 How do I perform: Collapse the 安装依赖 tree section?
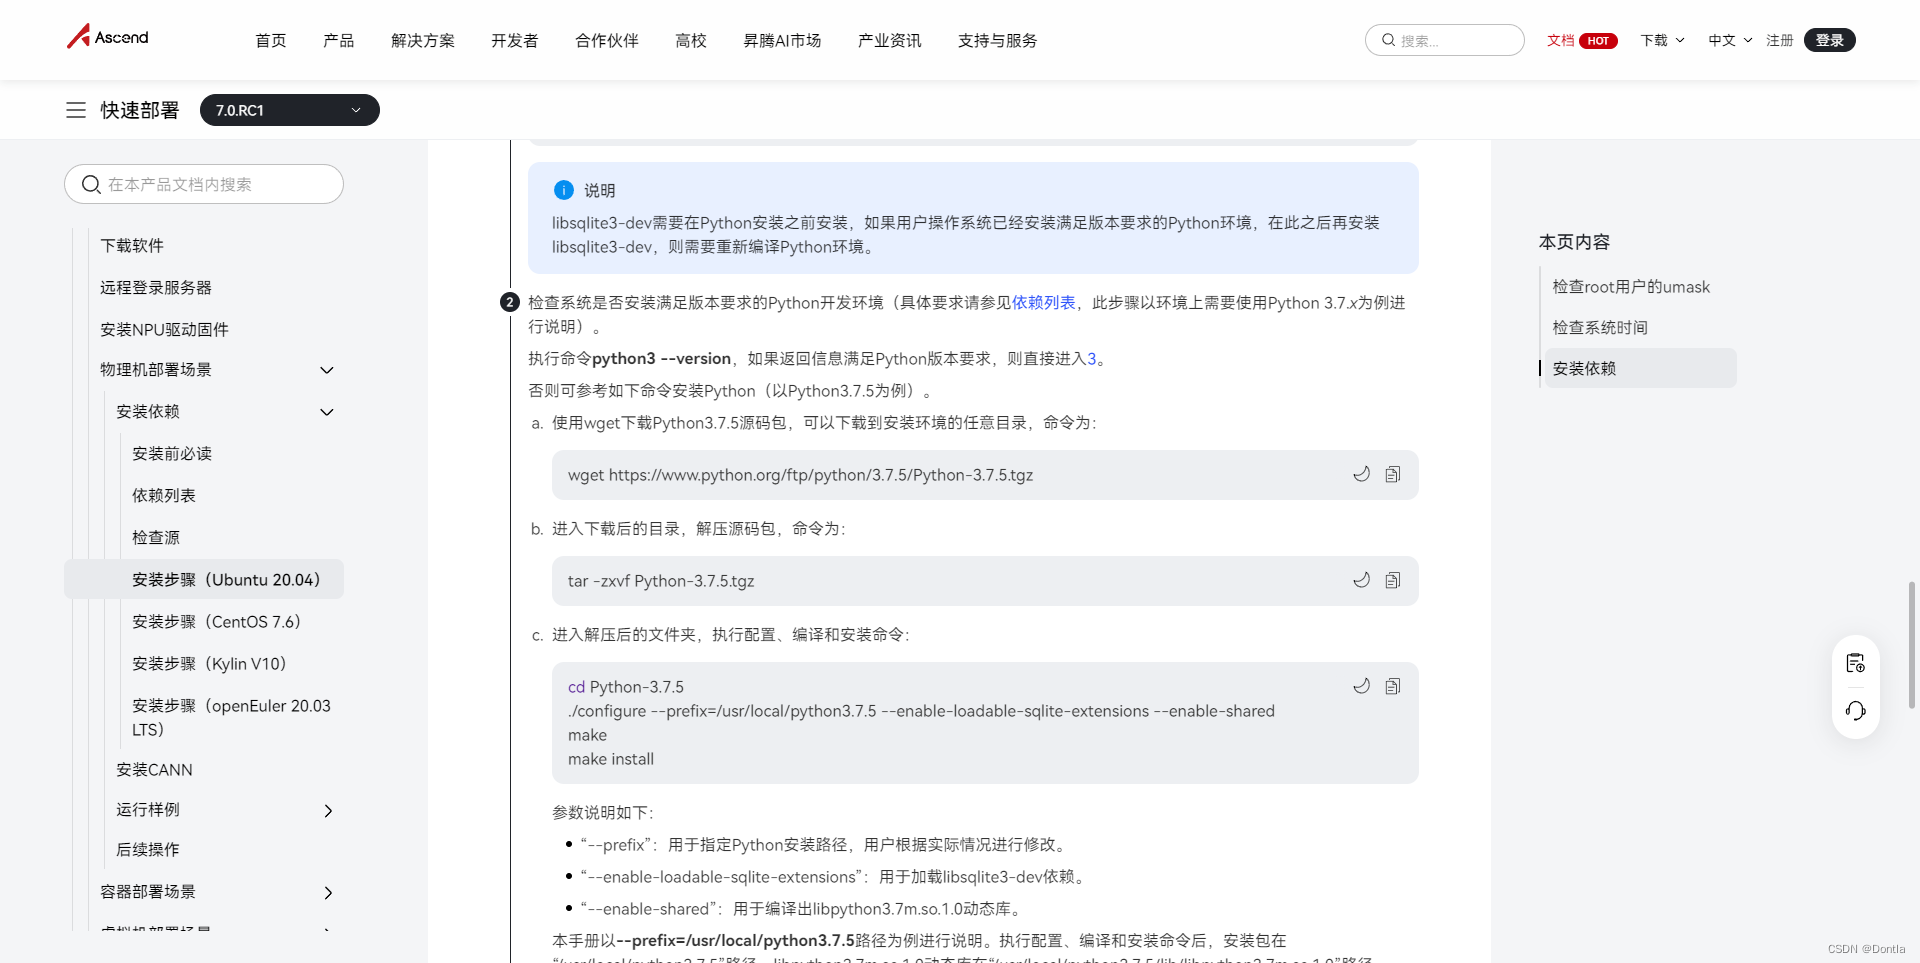326,411
